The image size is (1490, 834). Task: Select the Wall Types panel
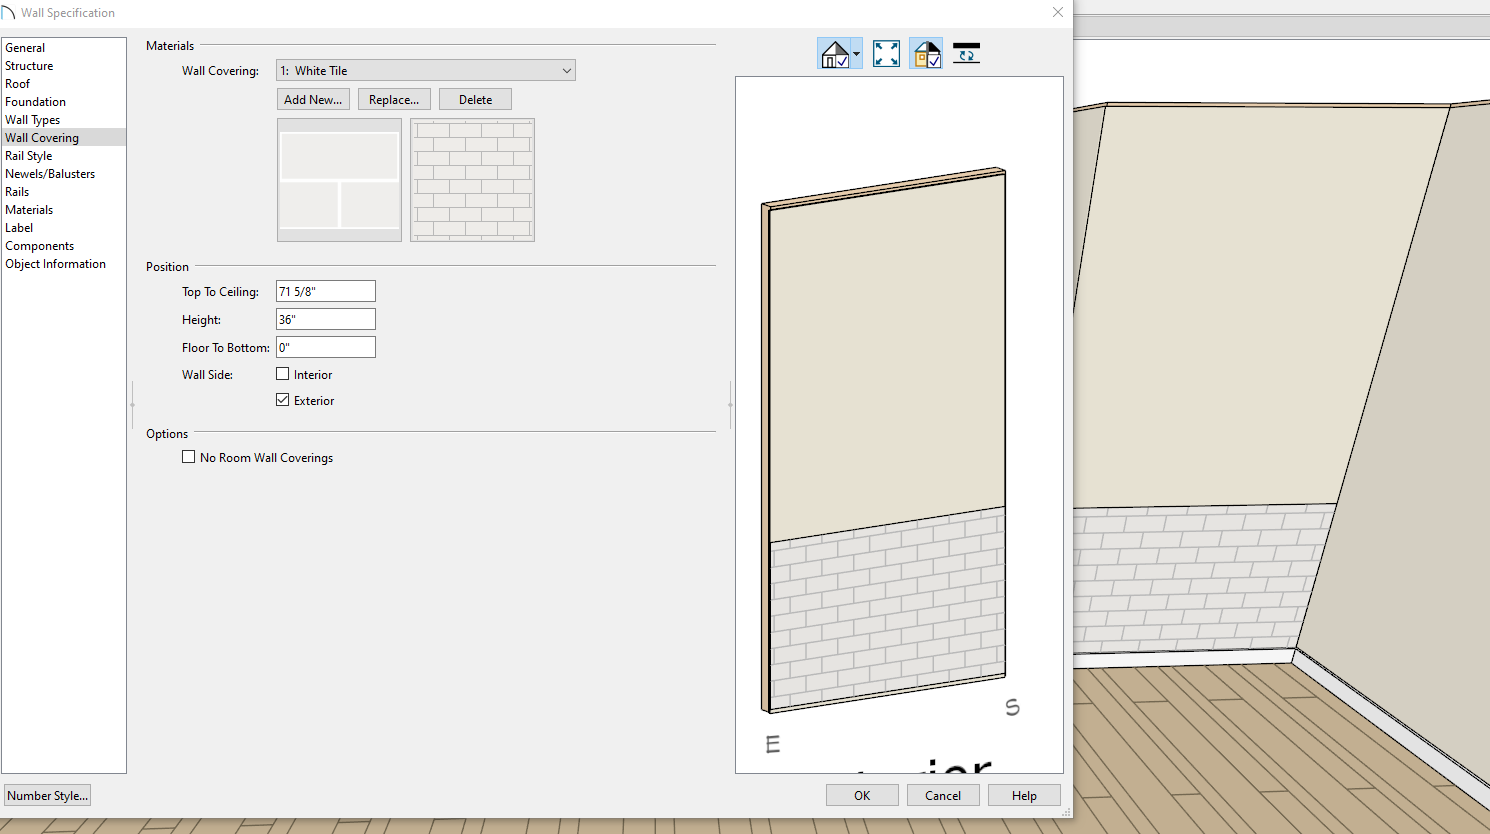(x=33, y=120)
